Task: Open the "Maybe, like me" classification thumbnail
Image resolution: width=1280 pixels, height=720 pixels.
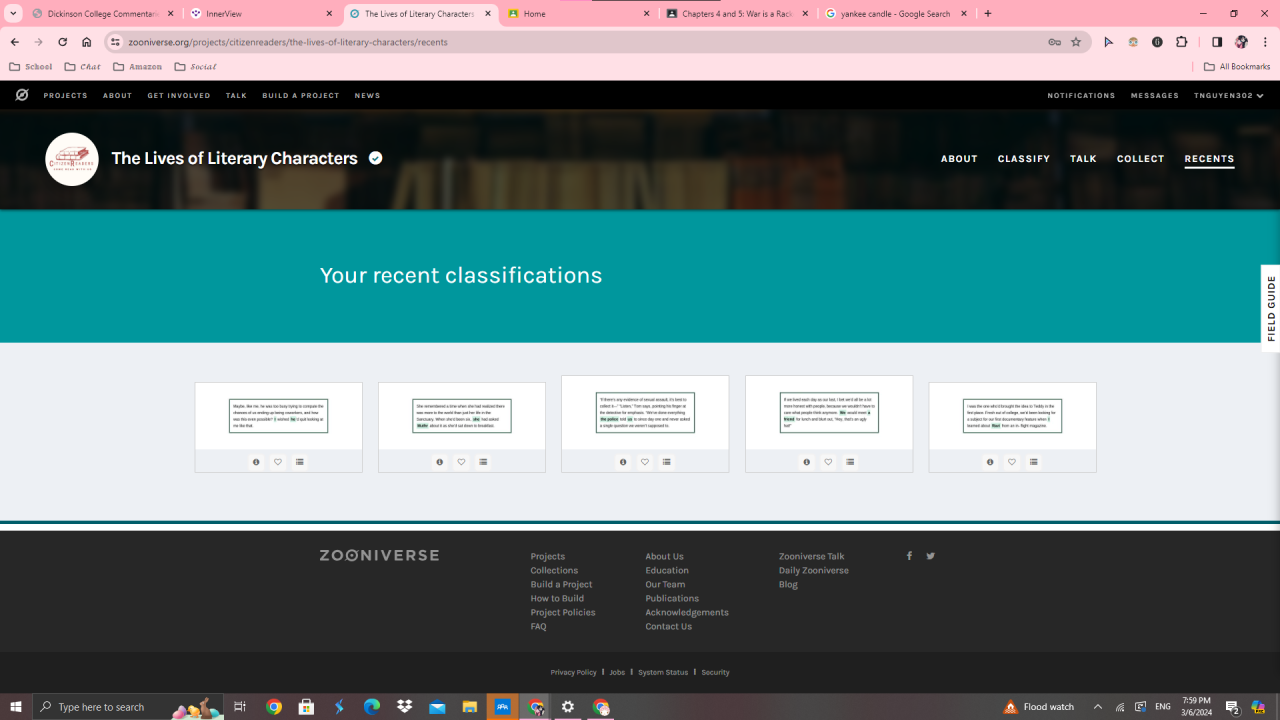Action: coord(279,416)
